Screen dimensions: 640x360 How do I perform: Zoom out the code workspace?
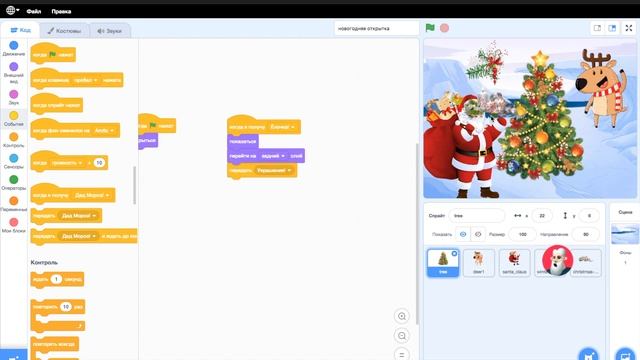click(x=402, y=336)
